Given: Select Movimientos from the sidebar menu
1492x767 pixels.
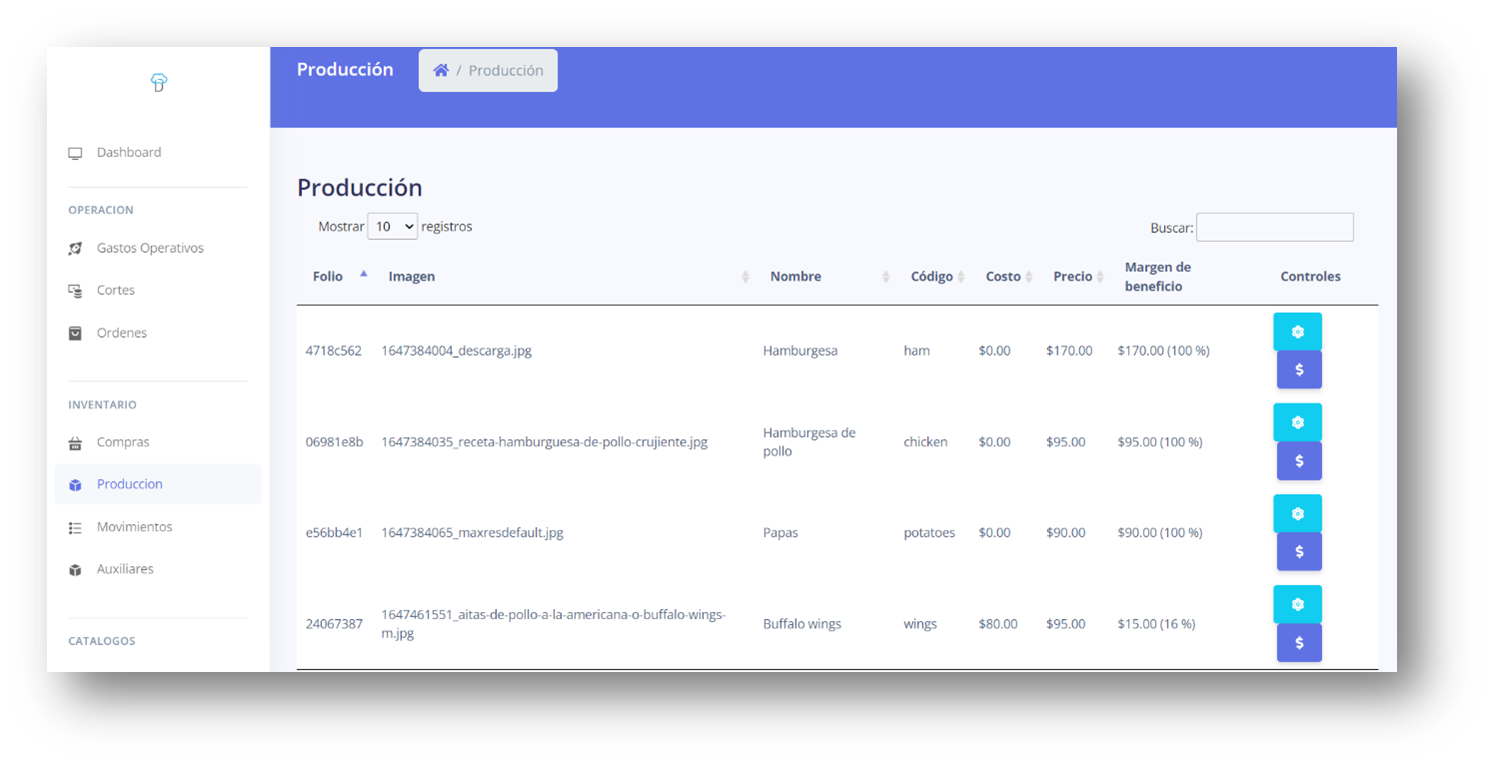Looking at the screenshot, I should [x=134, y=527].
